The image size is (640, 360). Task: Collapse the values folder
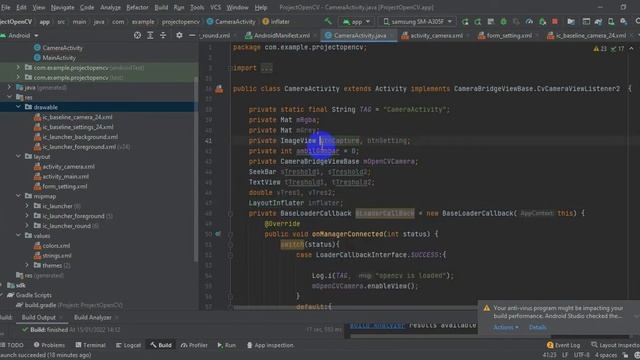click(18, 236)
